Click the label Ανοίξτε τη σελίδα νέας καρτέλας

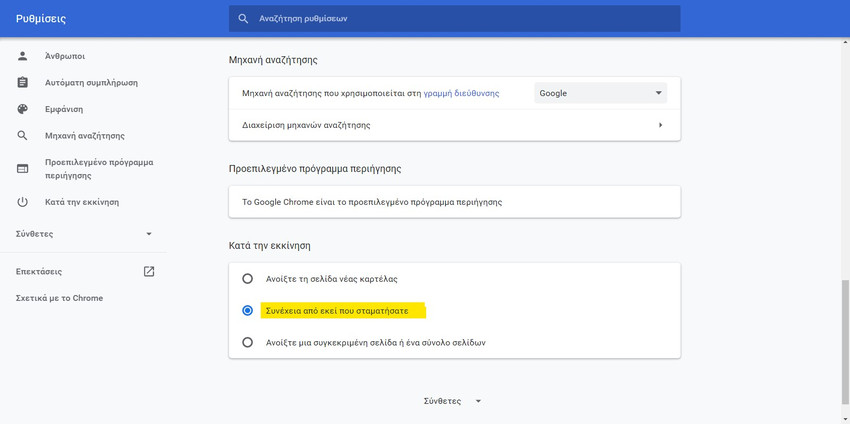[x=332, y=279]
